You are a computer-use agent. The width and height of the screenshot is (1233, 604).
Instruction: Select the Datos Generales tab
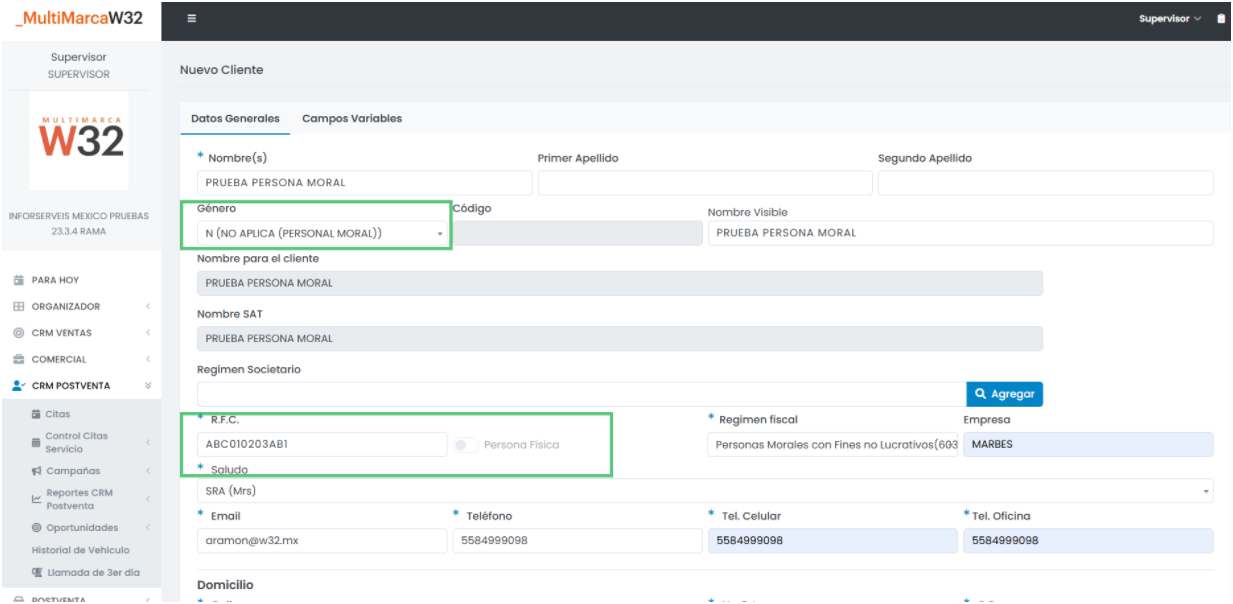(x=235, y=118)
